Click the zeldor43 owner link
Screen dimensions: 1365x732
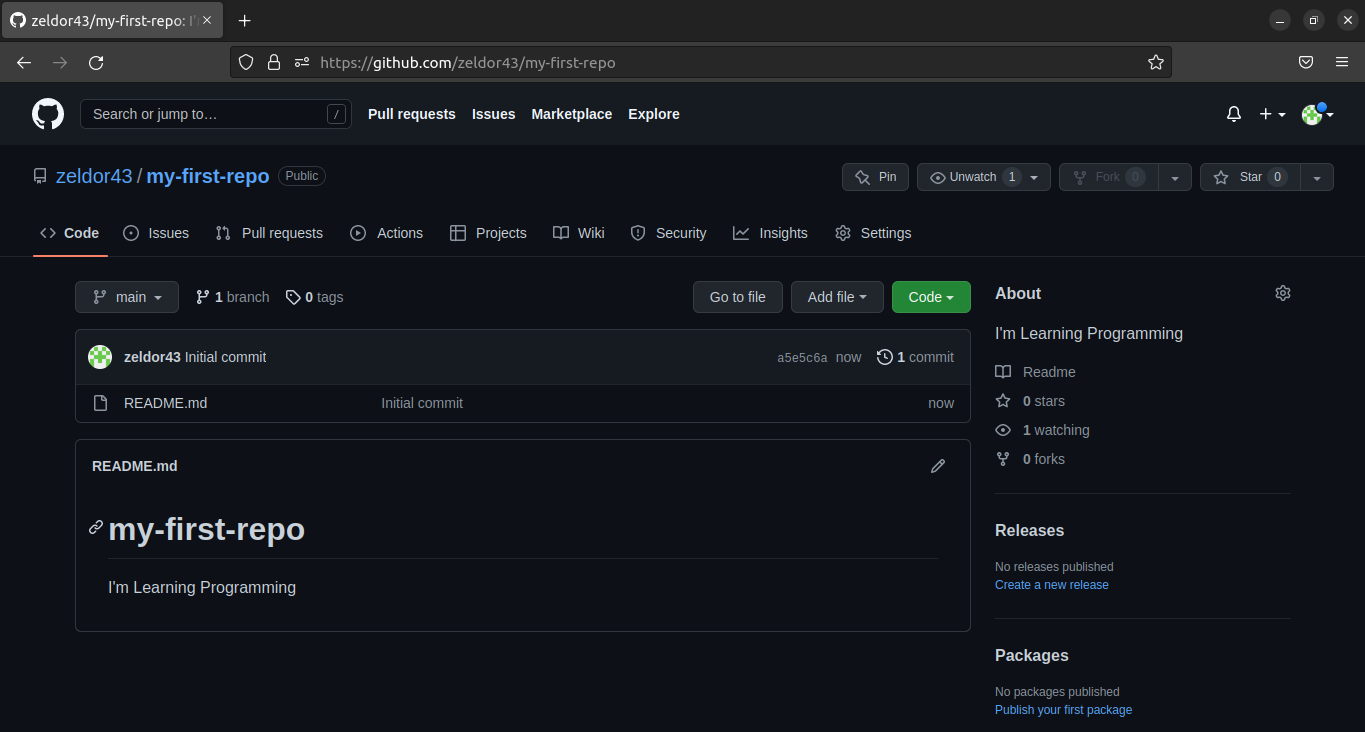coord(94,176)
